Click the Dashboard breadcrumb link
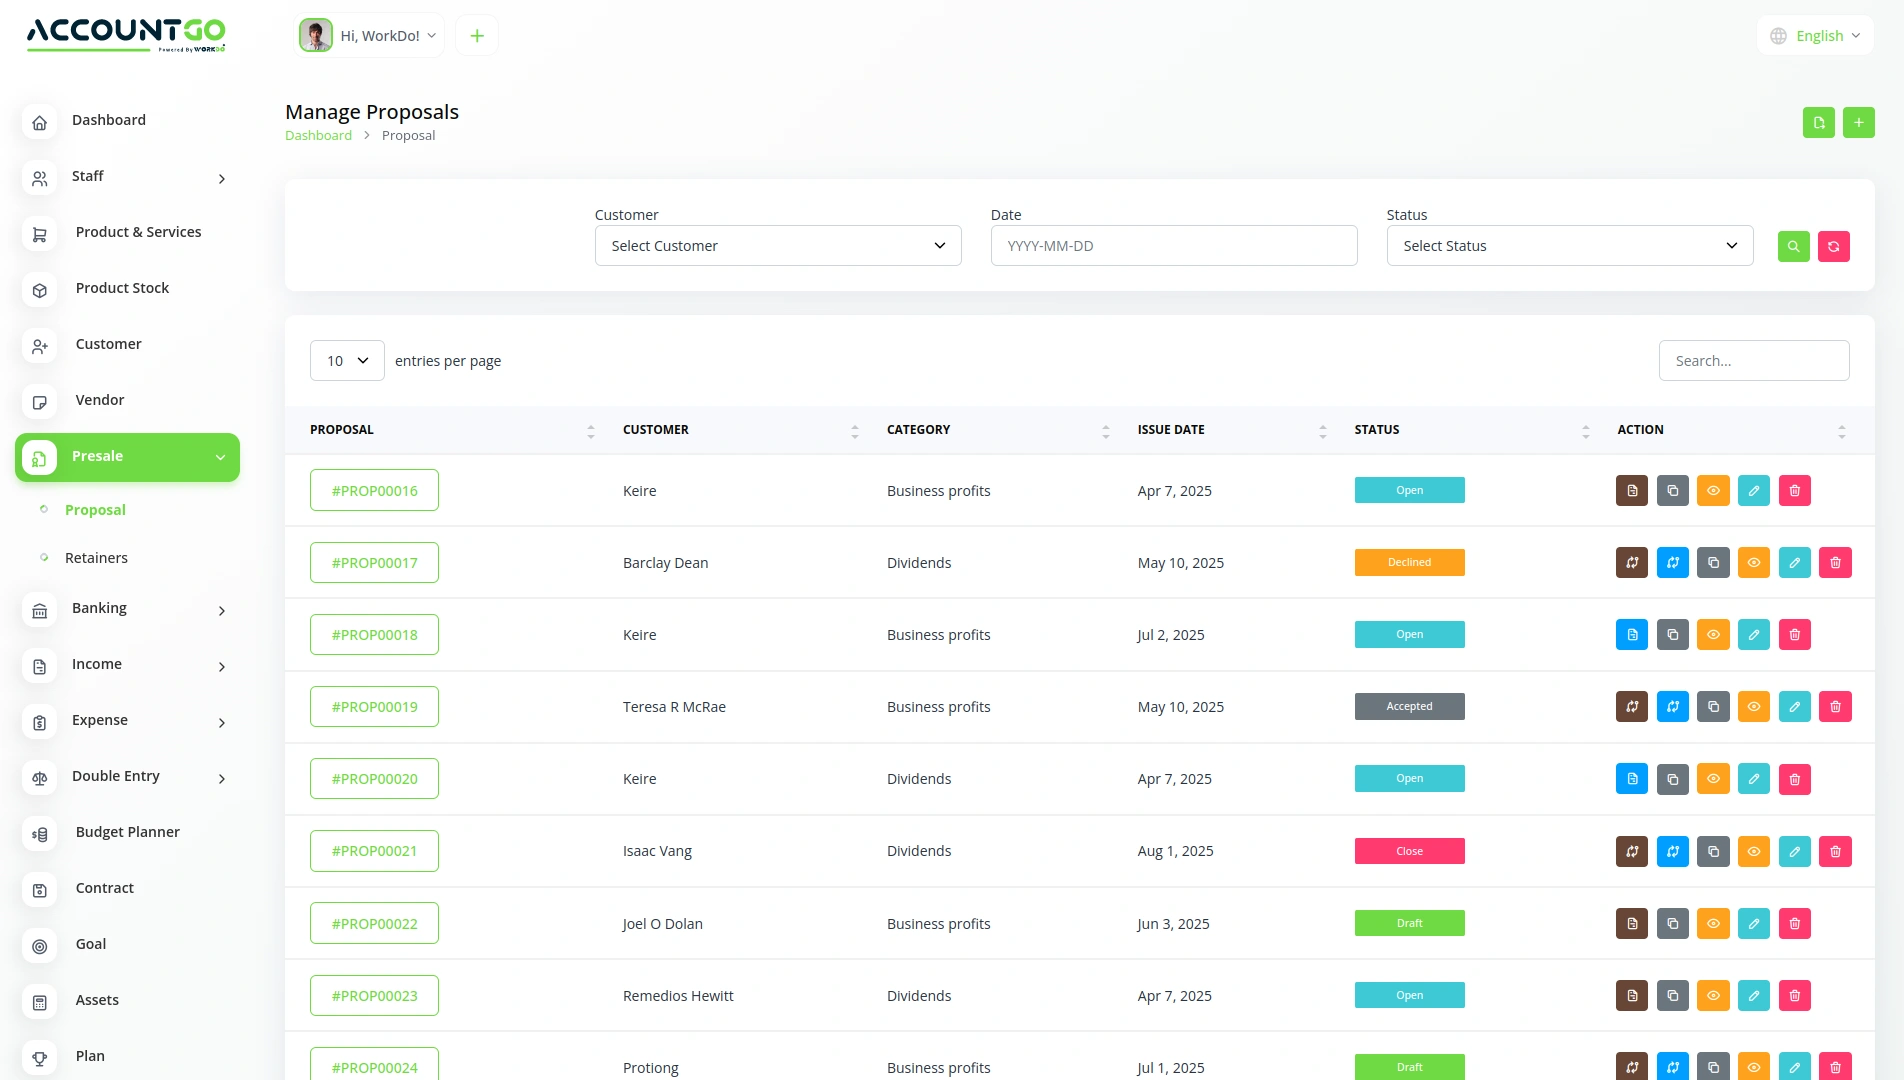Image resolution: width=1904 pixels, height=1080 pixels. click(x=318, y=136)
